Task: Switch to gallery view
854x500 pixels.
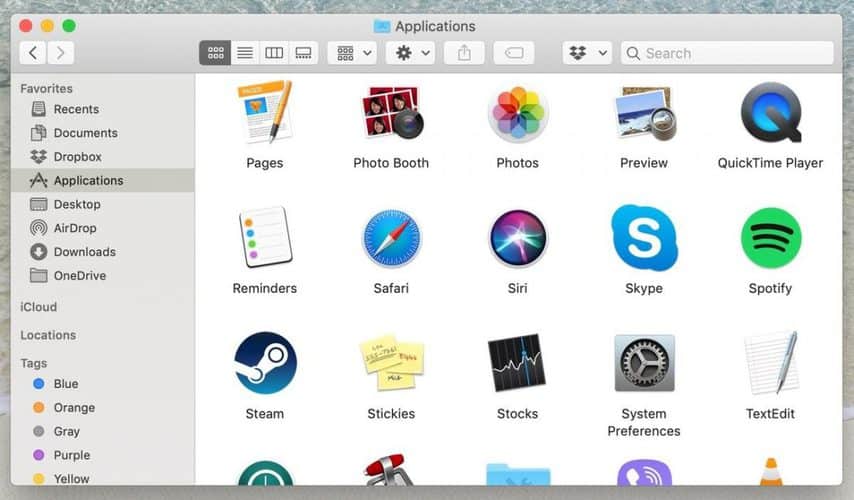Action: (303, 53)
